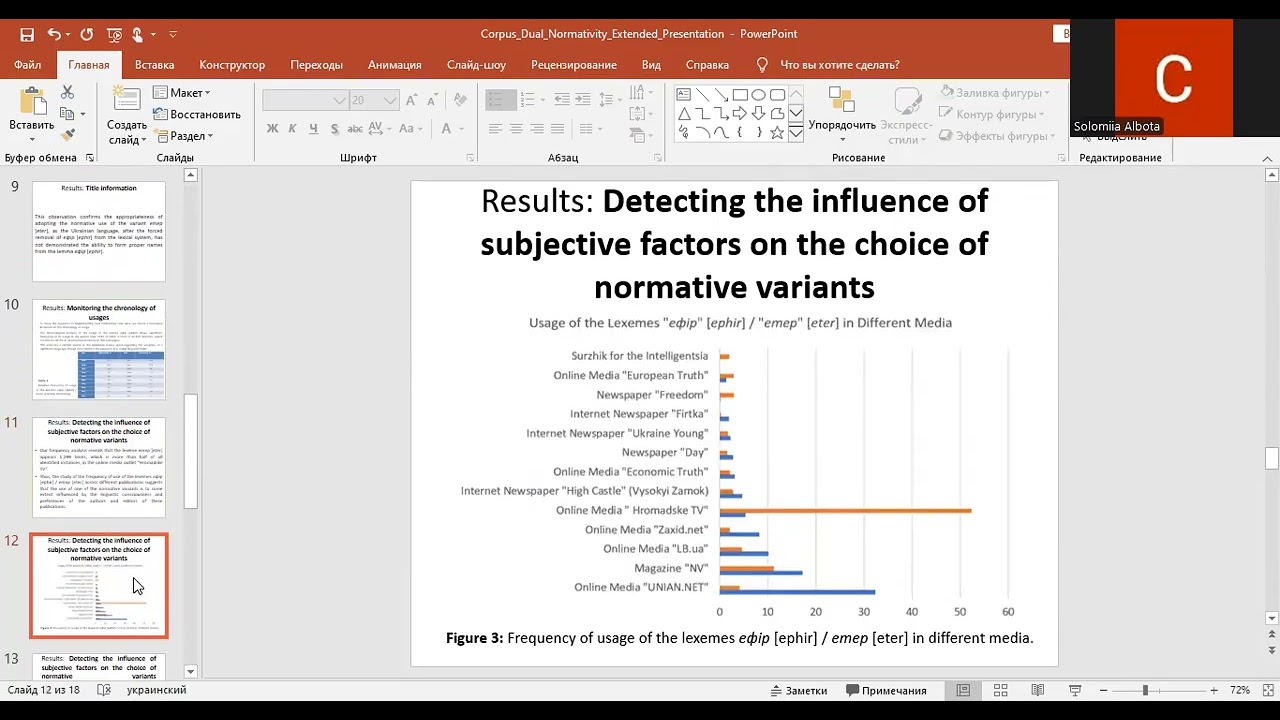Click the Вставить paste clipboard icon
The height and width of the screenshot is (720, 1280).
(x=32, y=102)
